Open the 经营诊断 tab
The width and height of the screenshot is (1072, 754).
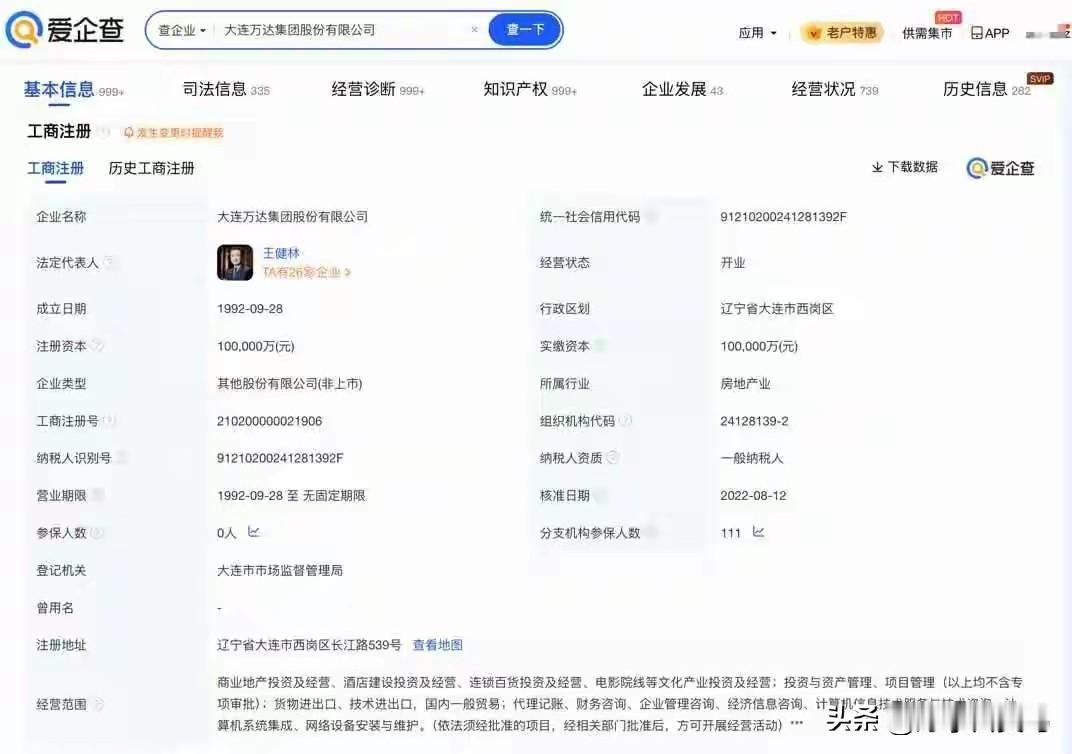(377, 90)
